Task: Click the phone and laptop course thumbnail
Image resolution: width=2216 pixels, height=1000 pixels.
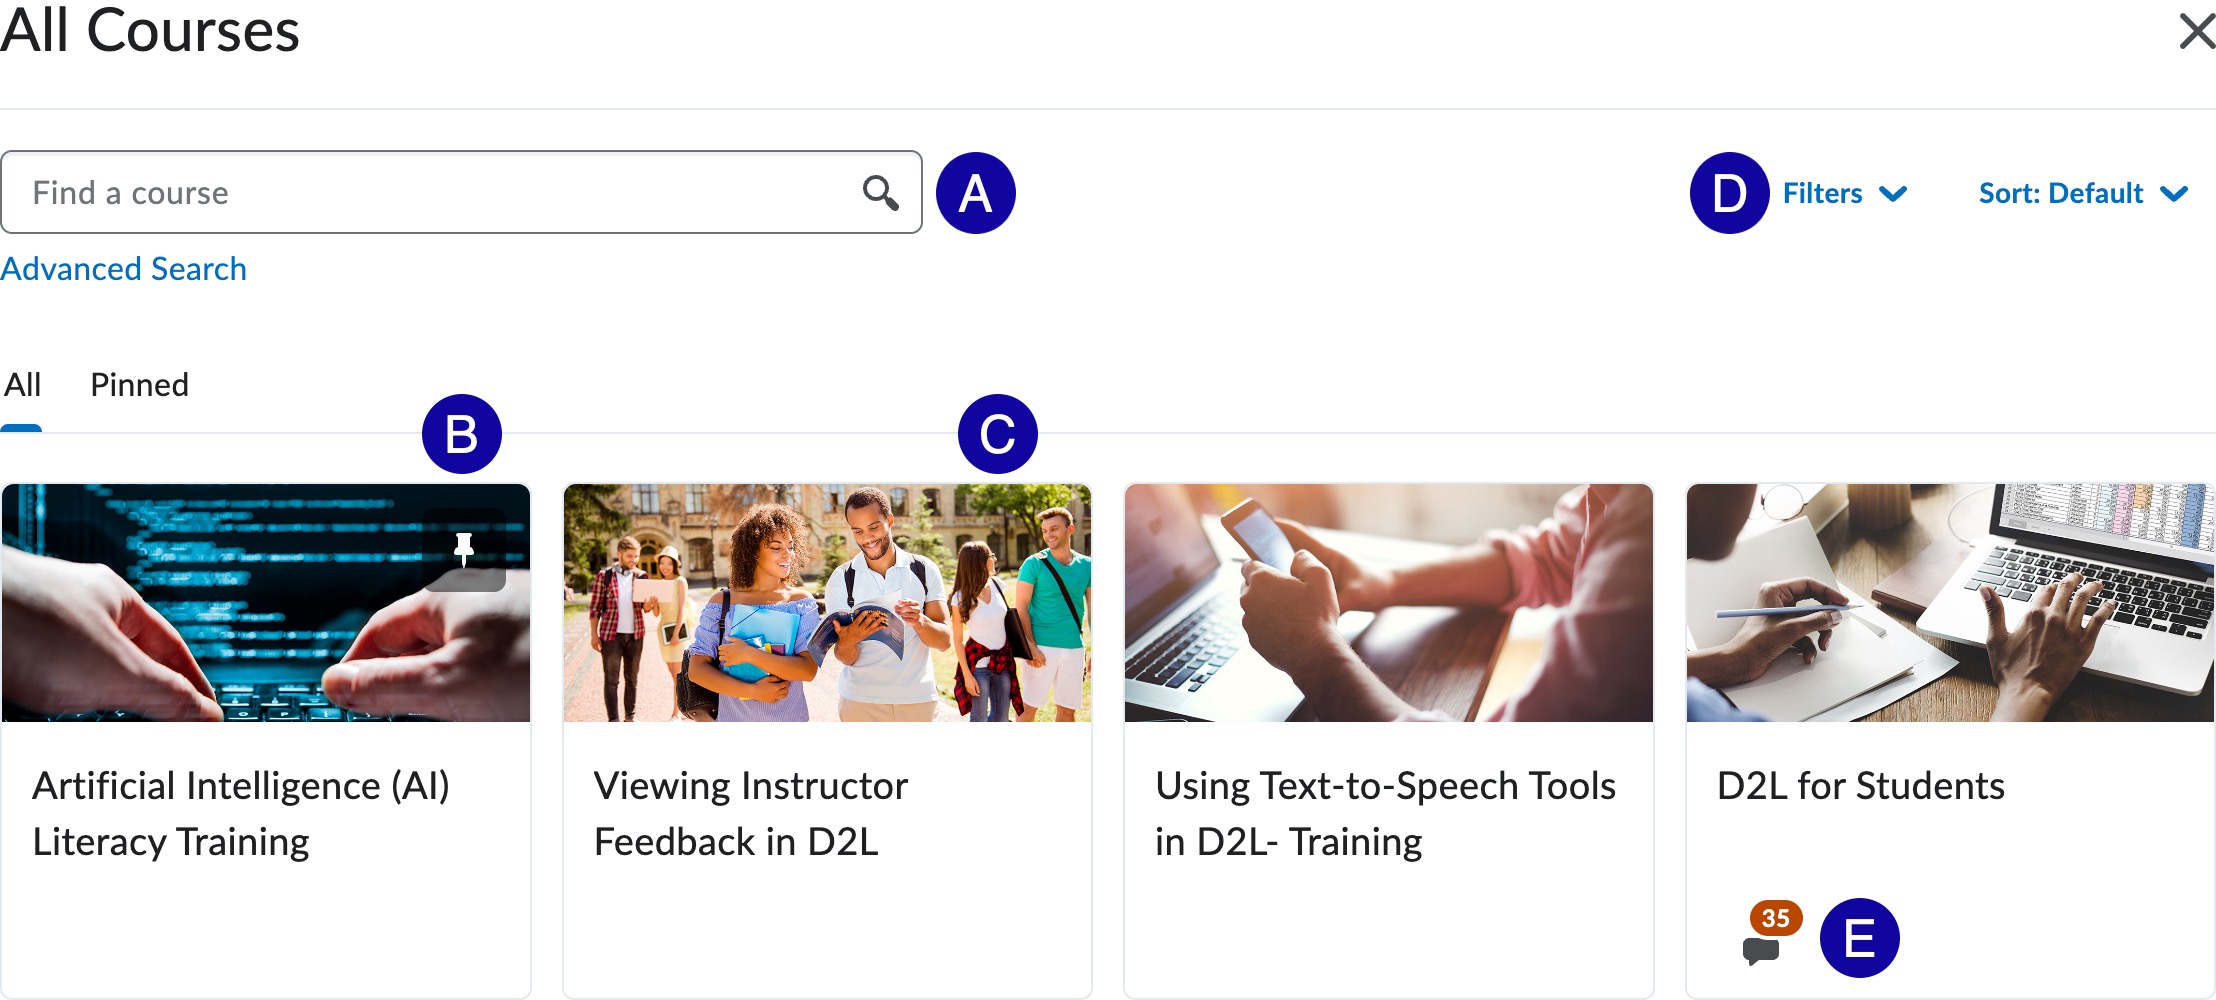Action: click(x=1388, y=603)
